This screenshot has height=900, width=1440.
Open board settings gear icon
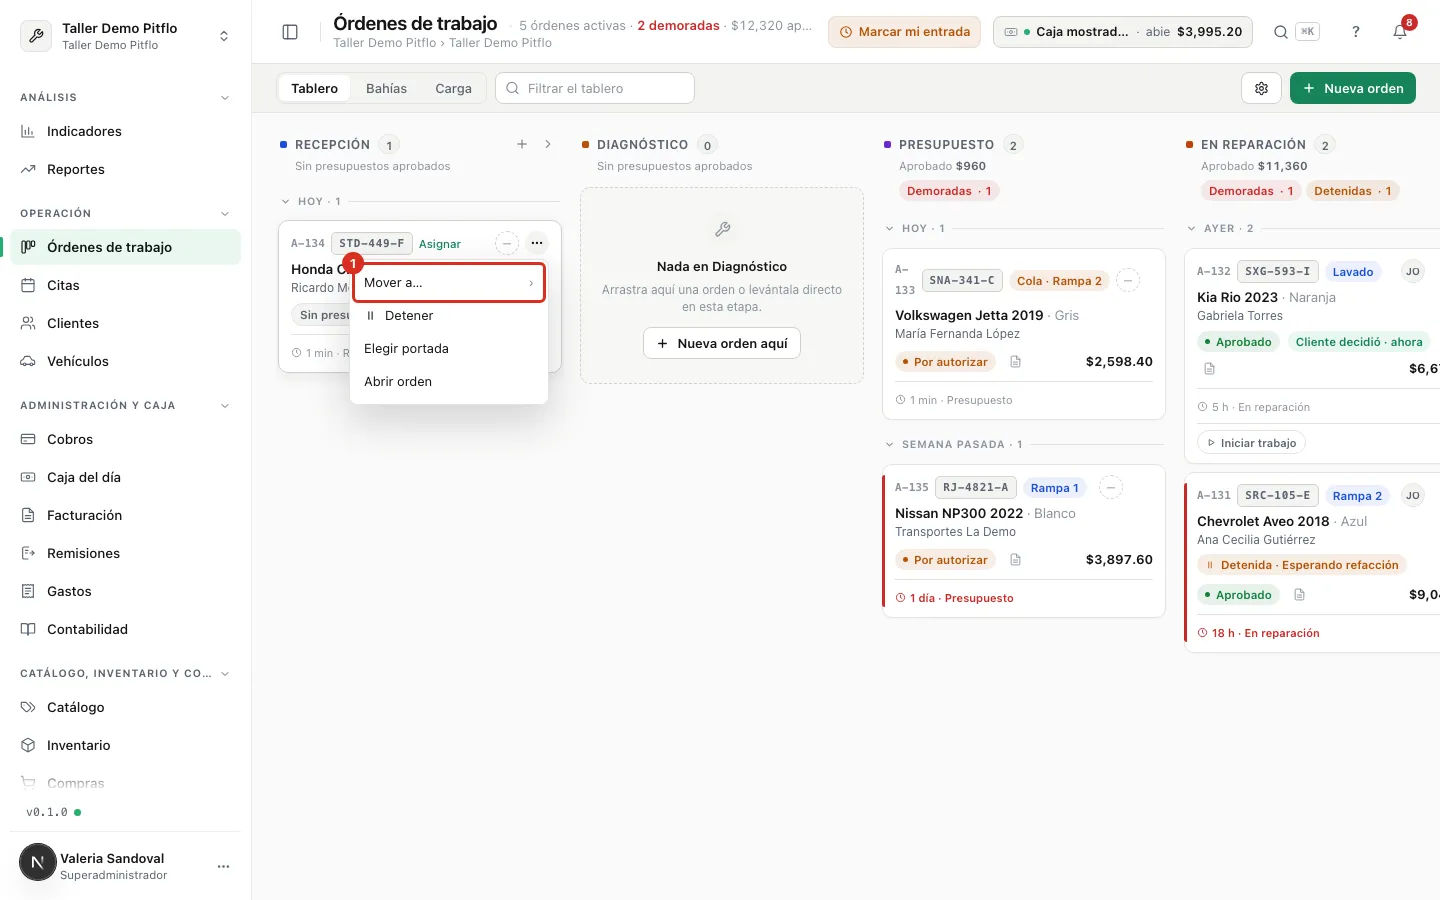click(1262, 88)
